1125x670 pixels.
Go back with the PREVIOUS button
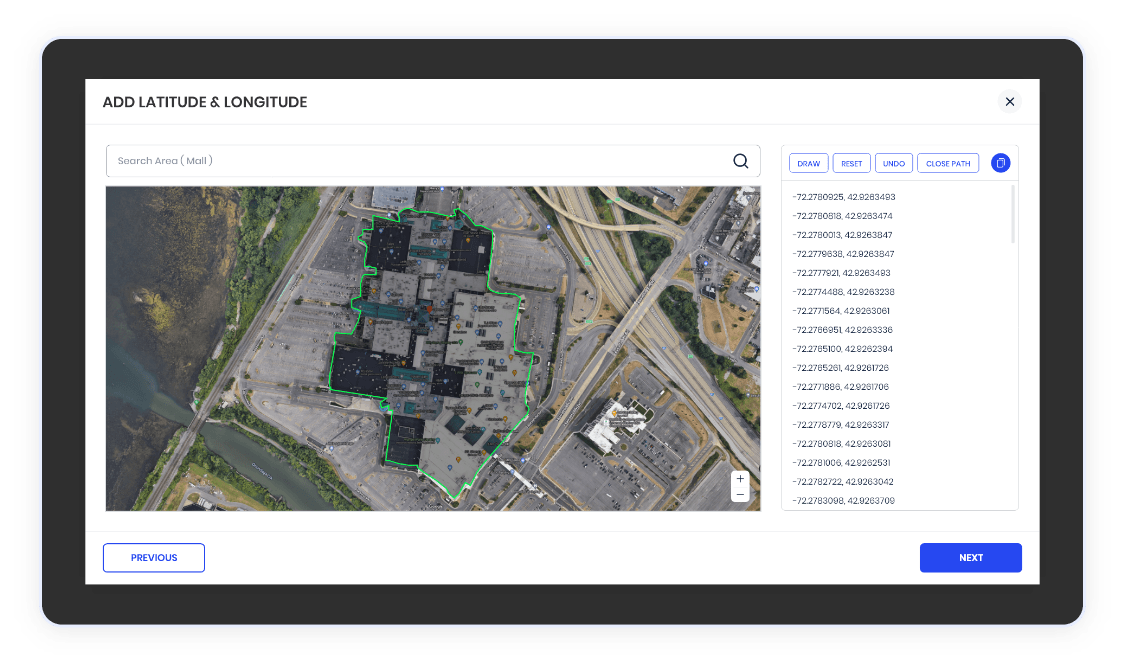(154, 558)
